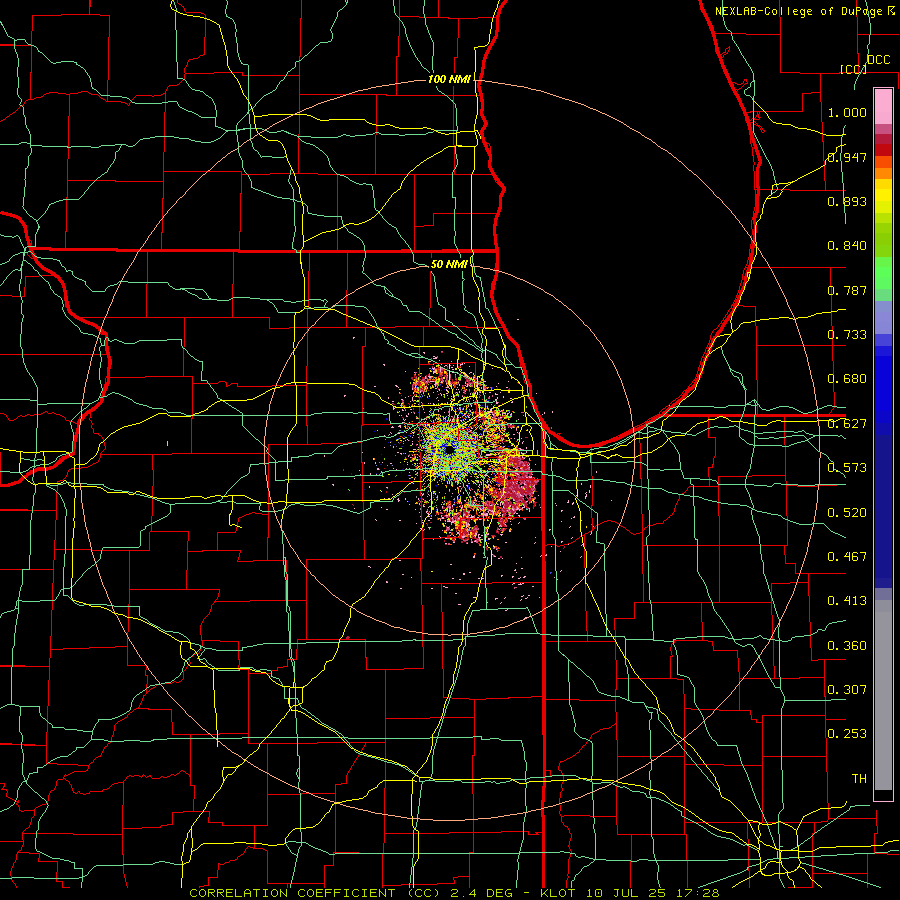
Task: Click the 0.467 scale value
Action: 847,557
